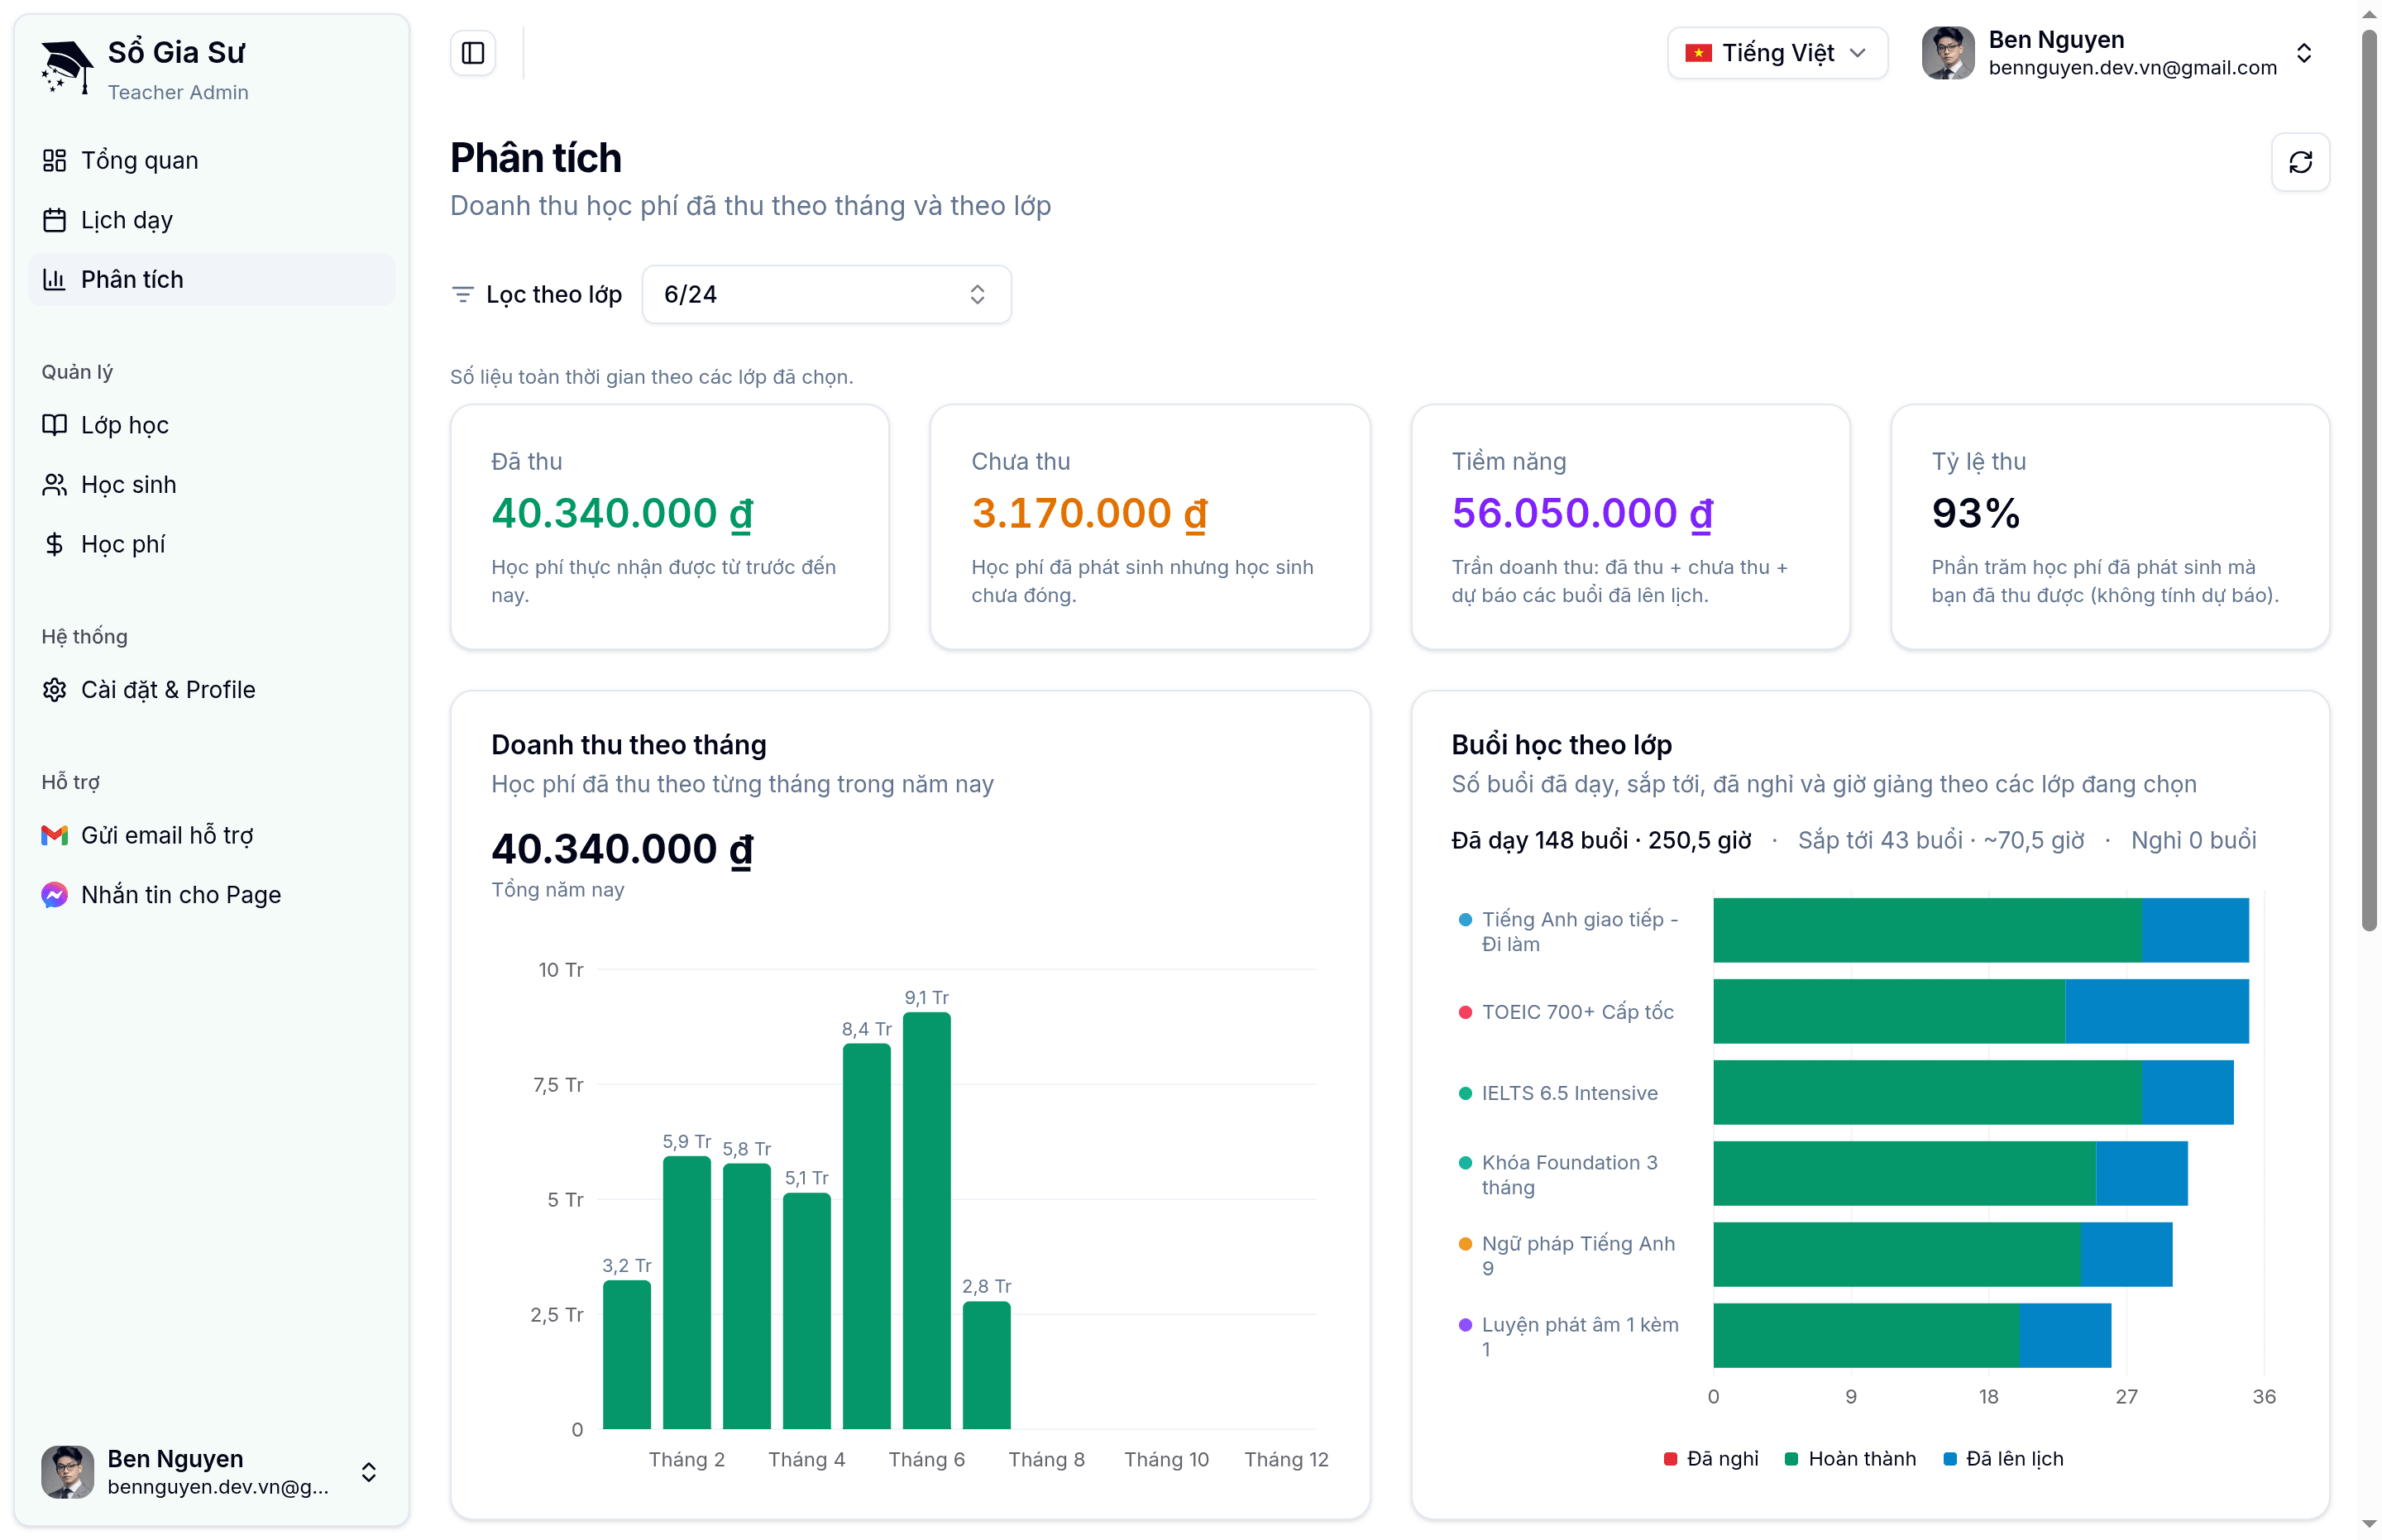Click the Phân tích bar chart icon
The image size is (2382, 1540).
tap(54, 279)
